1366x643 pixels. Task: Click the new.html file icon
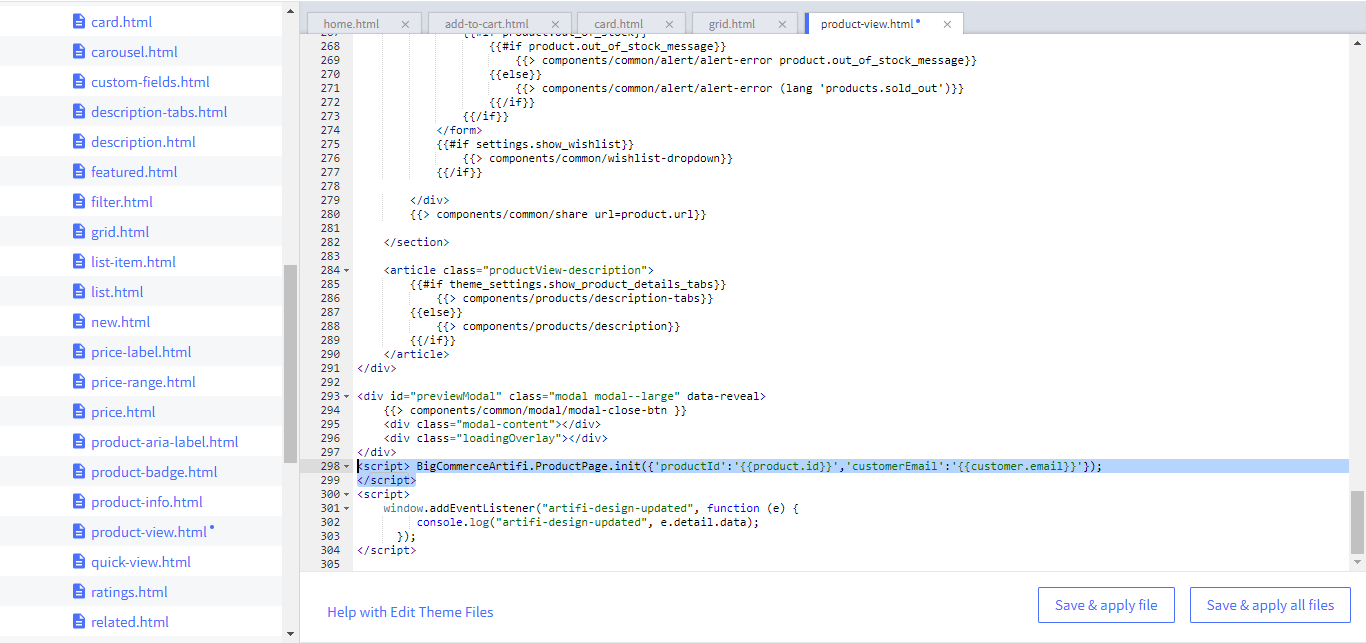coord(79,321)
